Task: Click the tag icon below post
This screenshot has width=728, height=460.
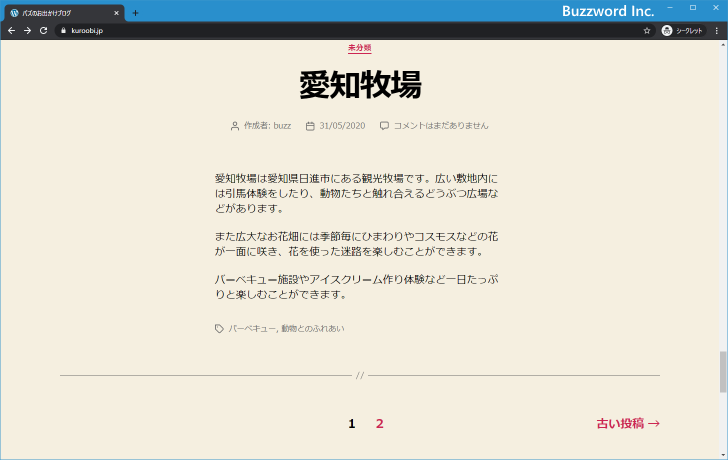Action: 219,329
